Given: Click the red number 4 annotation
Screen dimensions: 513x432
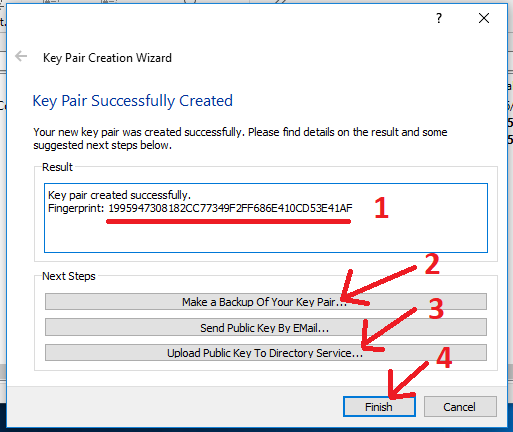Looking at the screenshot, I should tap(444, 357).
